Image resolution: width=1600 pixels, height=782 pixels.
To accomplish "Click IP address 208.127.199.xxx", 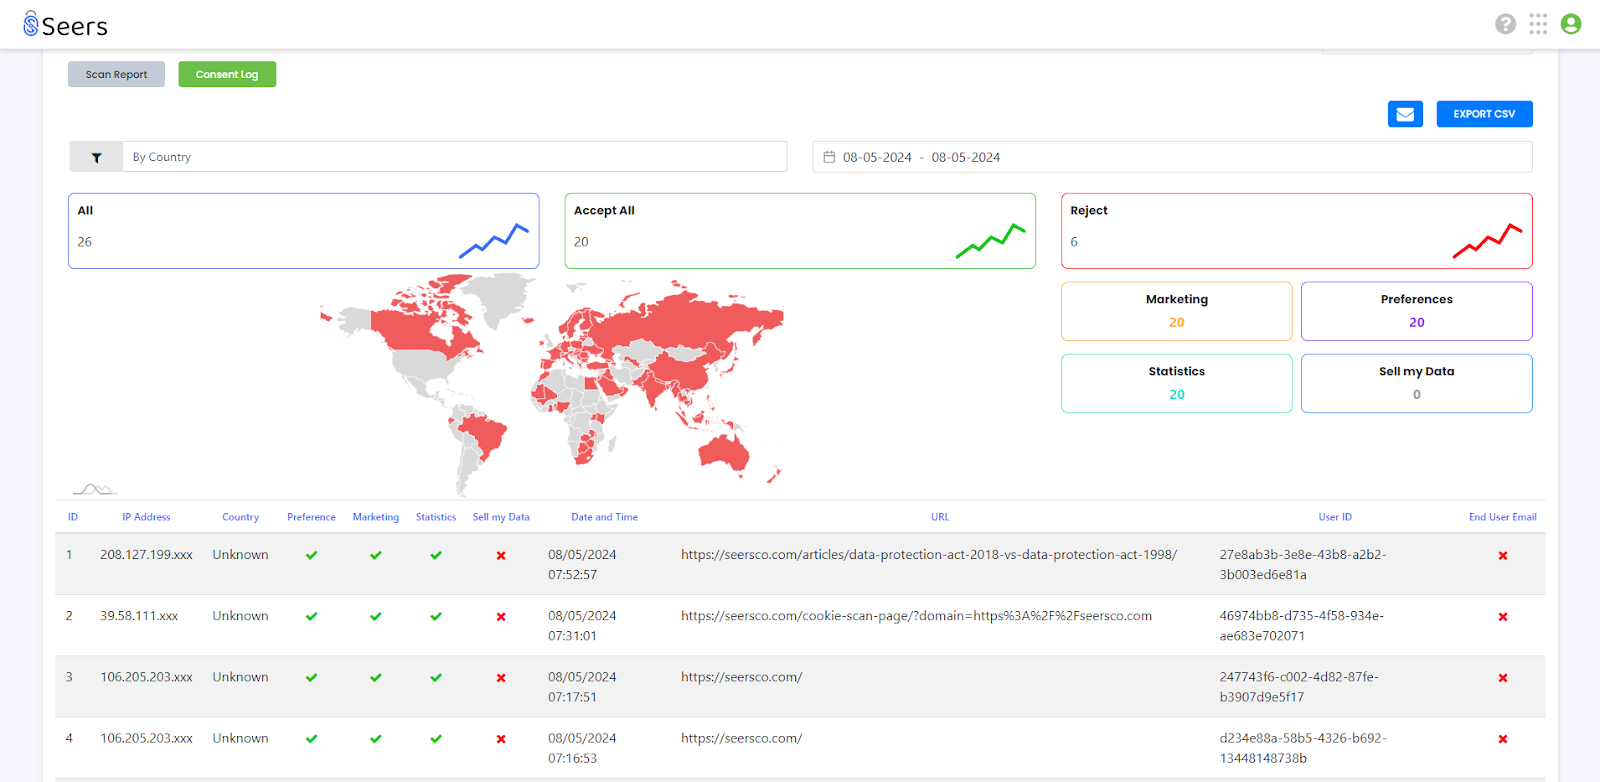I will click(x=146, y=555).
